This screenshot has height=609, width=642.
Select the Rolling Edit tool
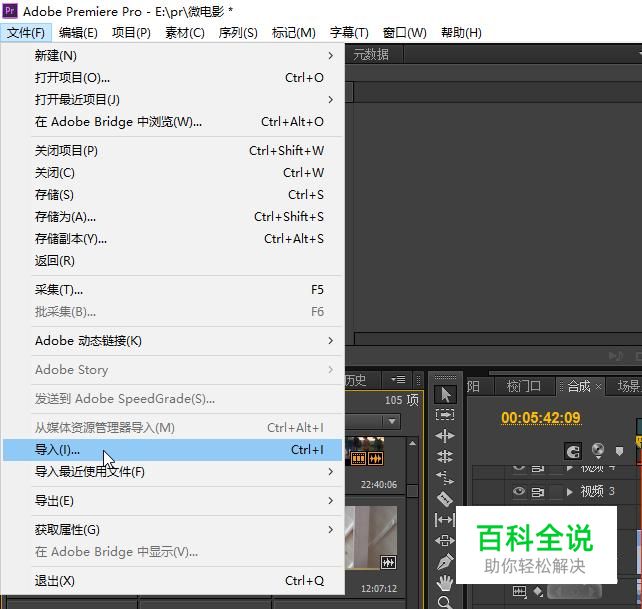(445, 456)
